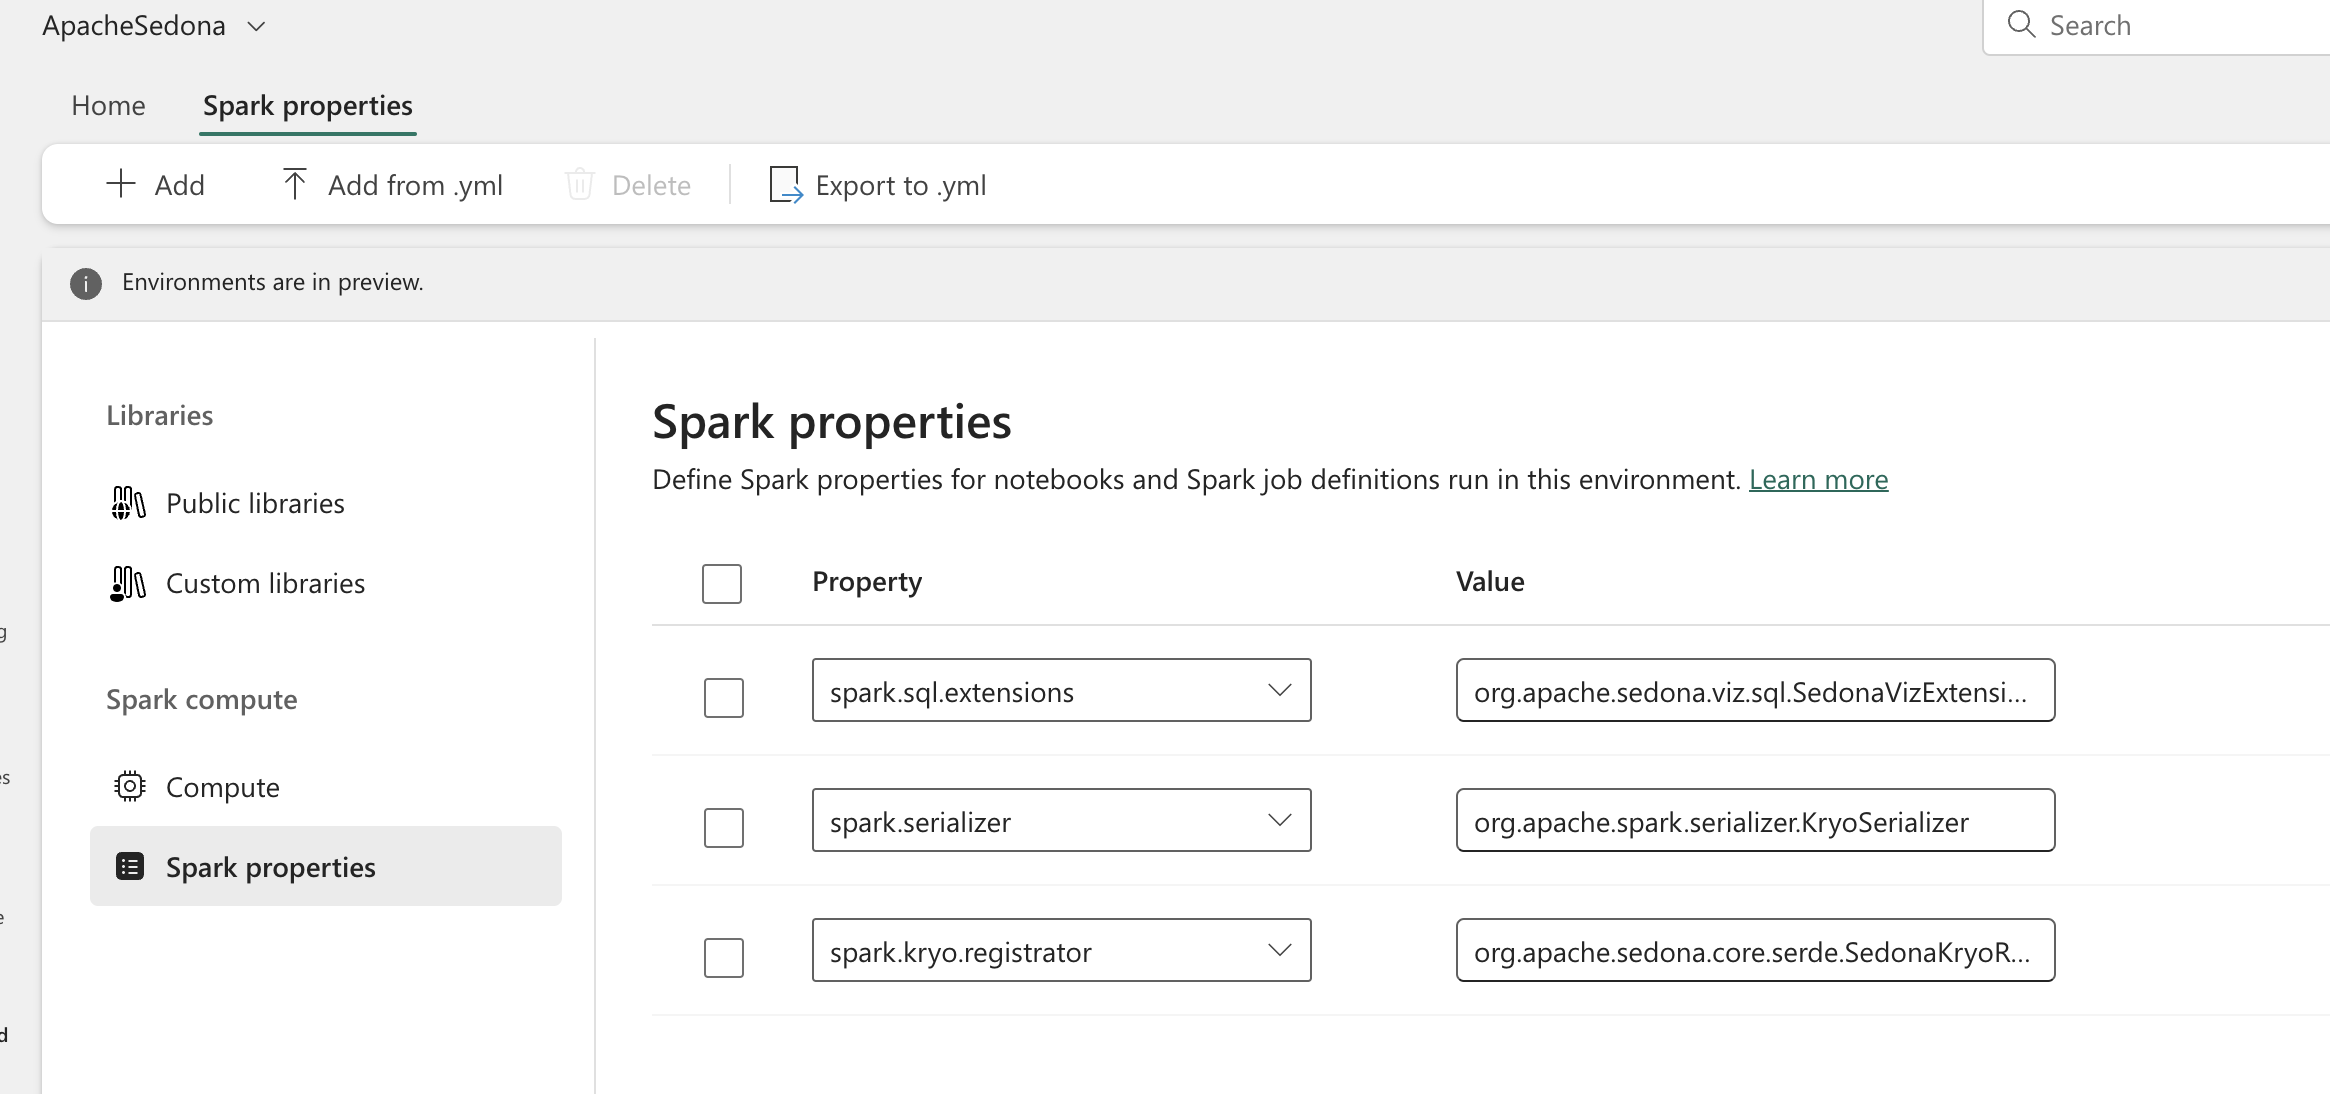Expand the spark.serializer property dropdown
2330x1094 pixels.
pyautogui.click(x=1279, y=820)
